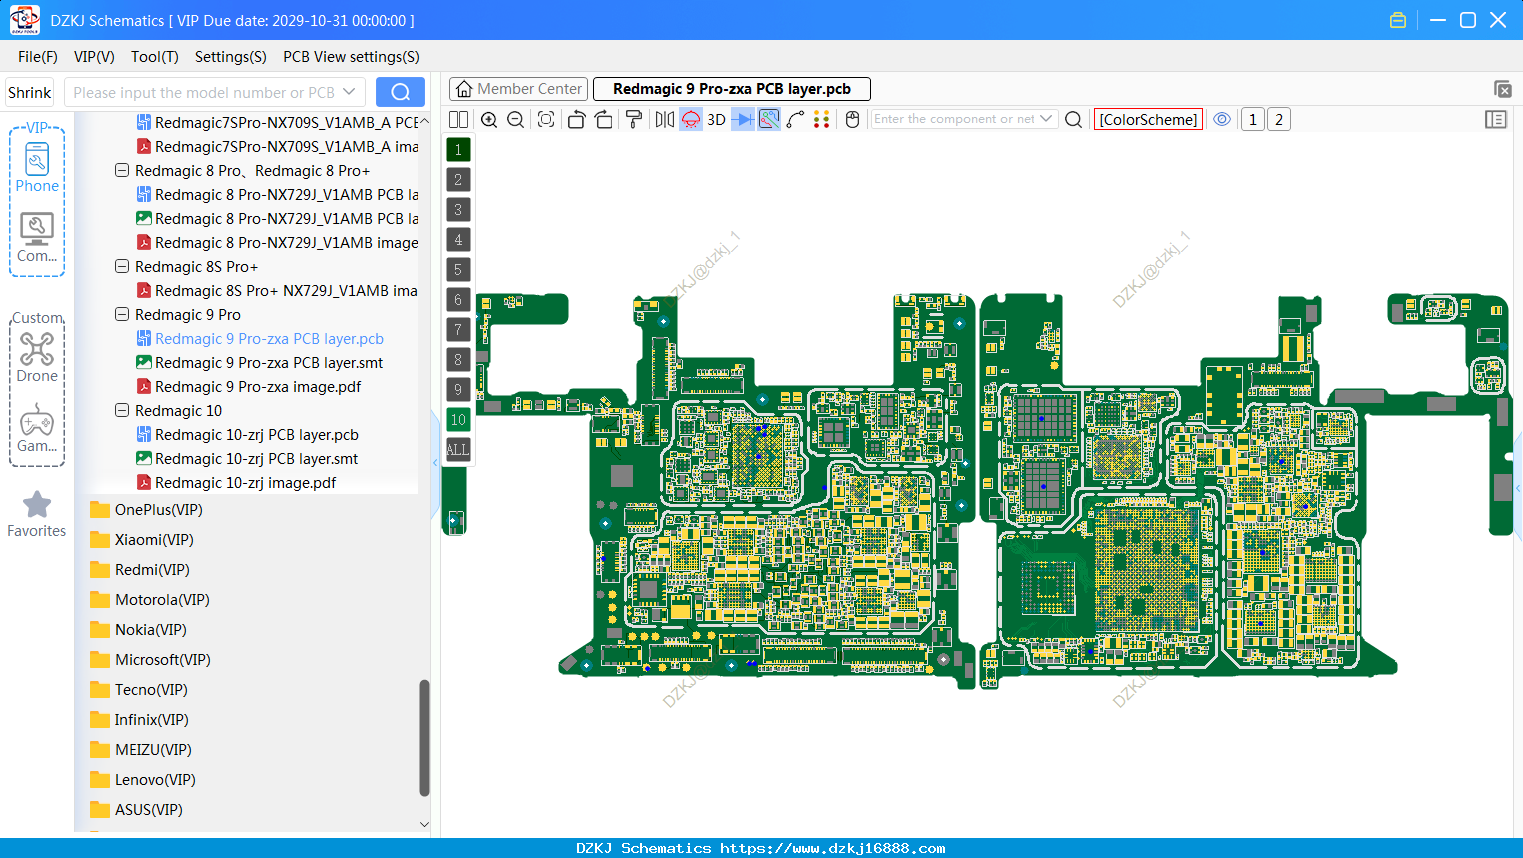Rotate the board clockwise

tap(603, 119)
